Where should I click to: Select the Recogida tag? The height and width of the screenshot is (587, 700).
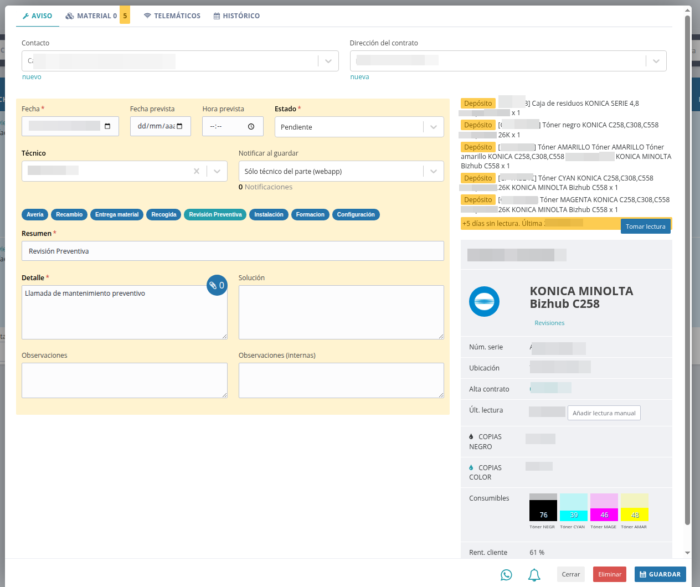coord(163,215)
